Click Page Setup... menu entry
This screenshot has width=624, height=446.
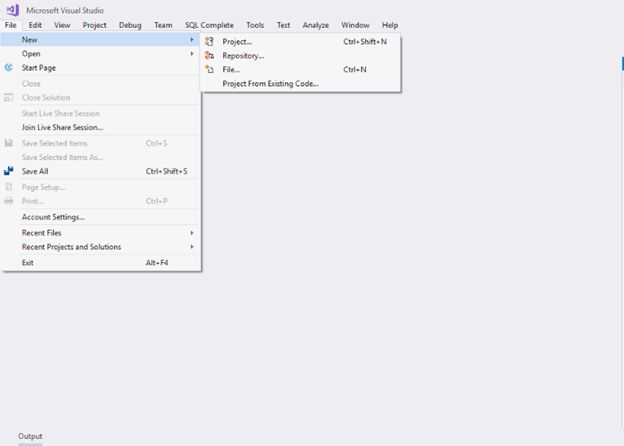point(100,187)
